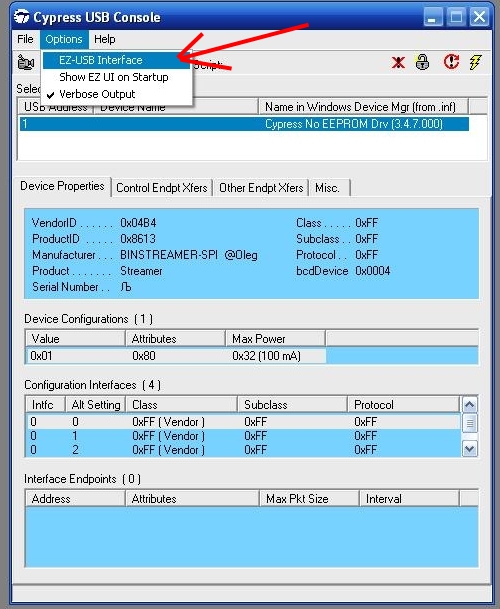Viewport: 500px width, 609px height.
Task: Select interface row with Alt Setting 2
Action: pos(243,450)
